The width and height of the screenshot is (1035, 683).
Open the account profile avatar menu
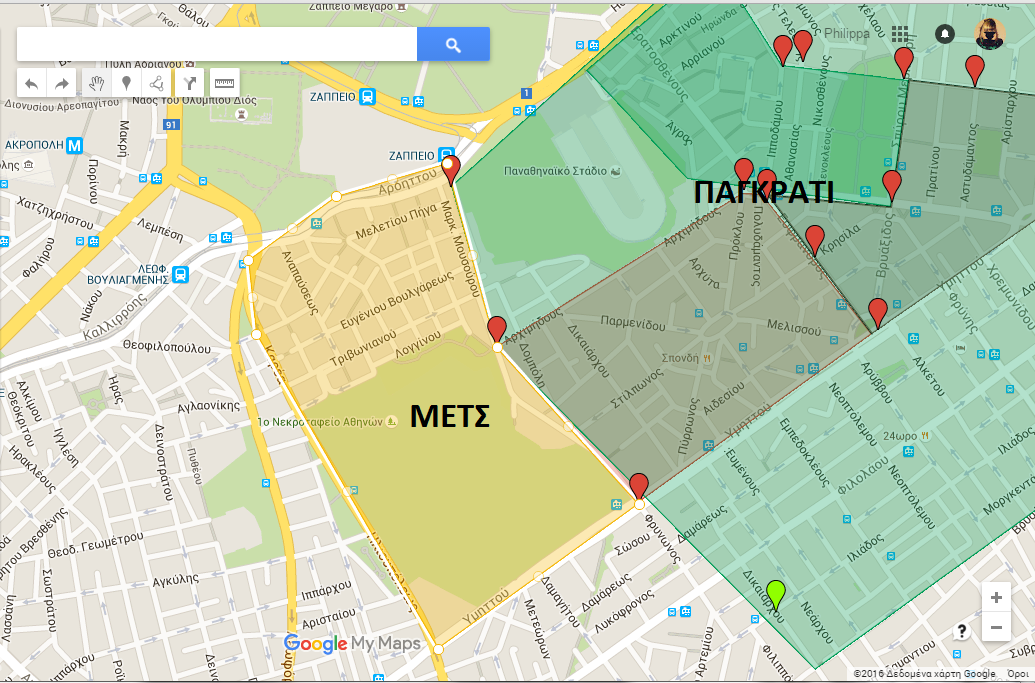(989, 34)
